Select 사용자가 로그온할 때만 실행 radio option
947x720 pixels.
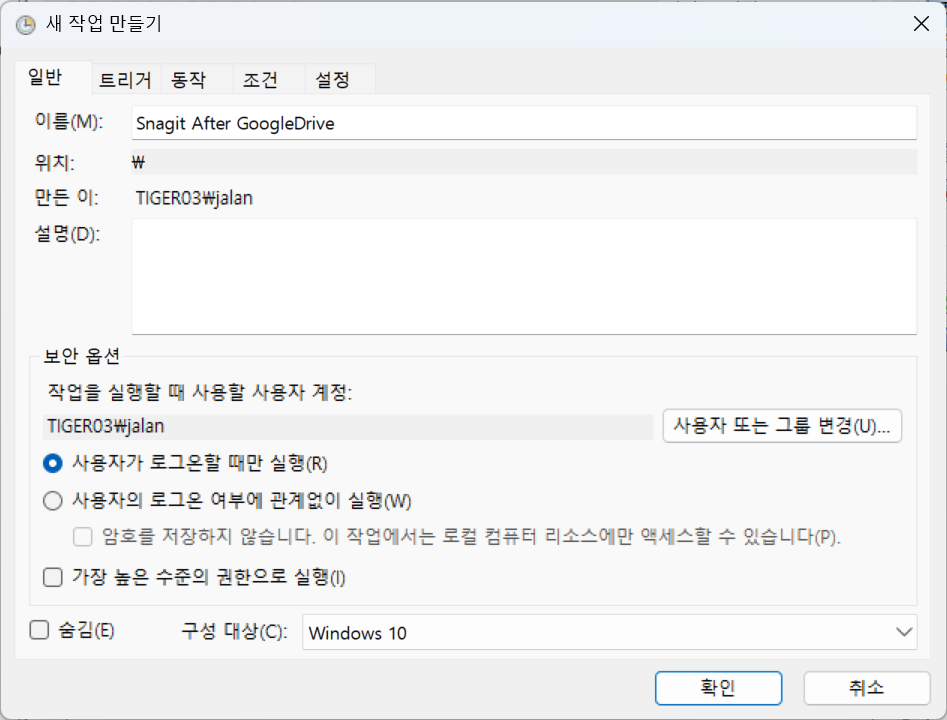point(54,464)
